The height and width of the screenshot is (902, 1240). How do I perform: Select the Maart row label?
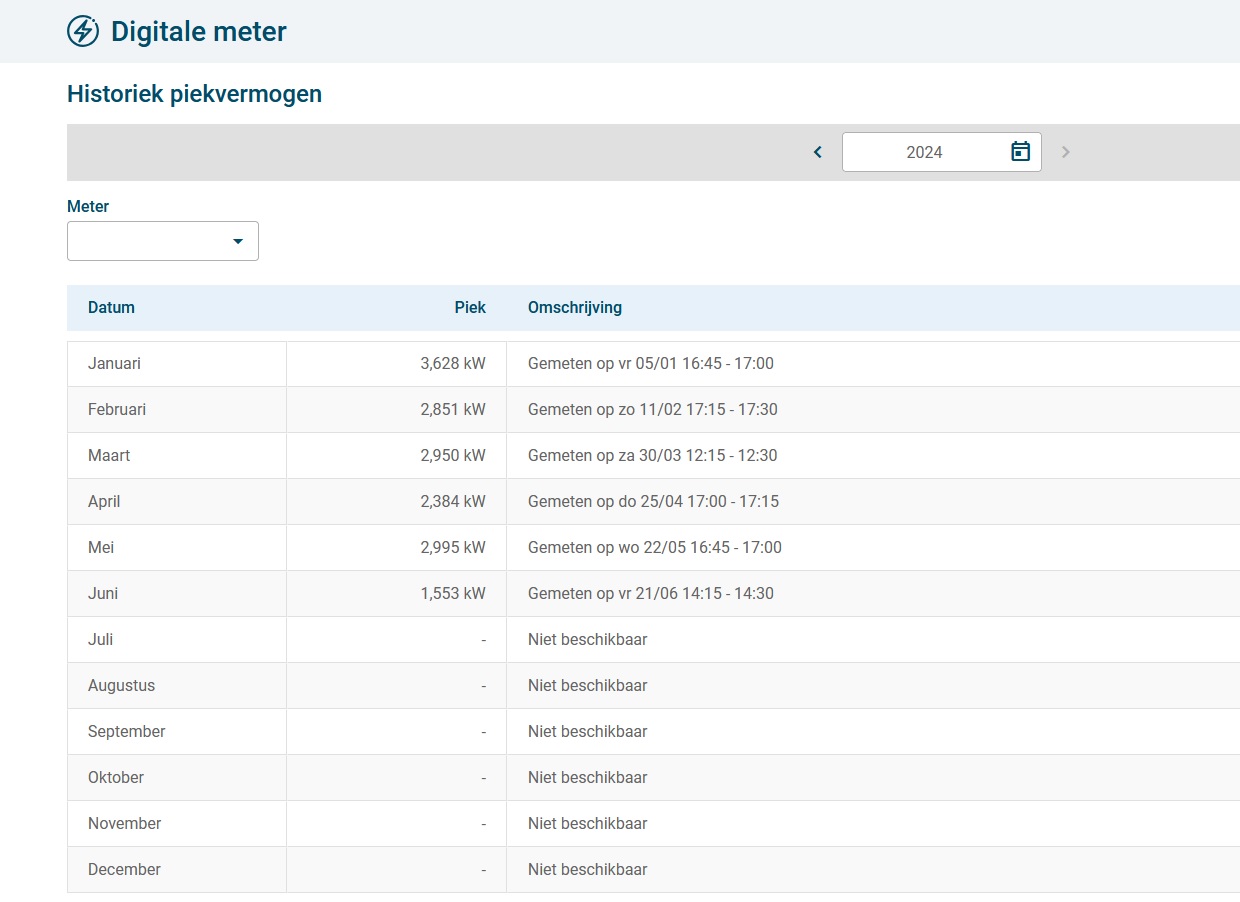109,456
